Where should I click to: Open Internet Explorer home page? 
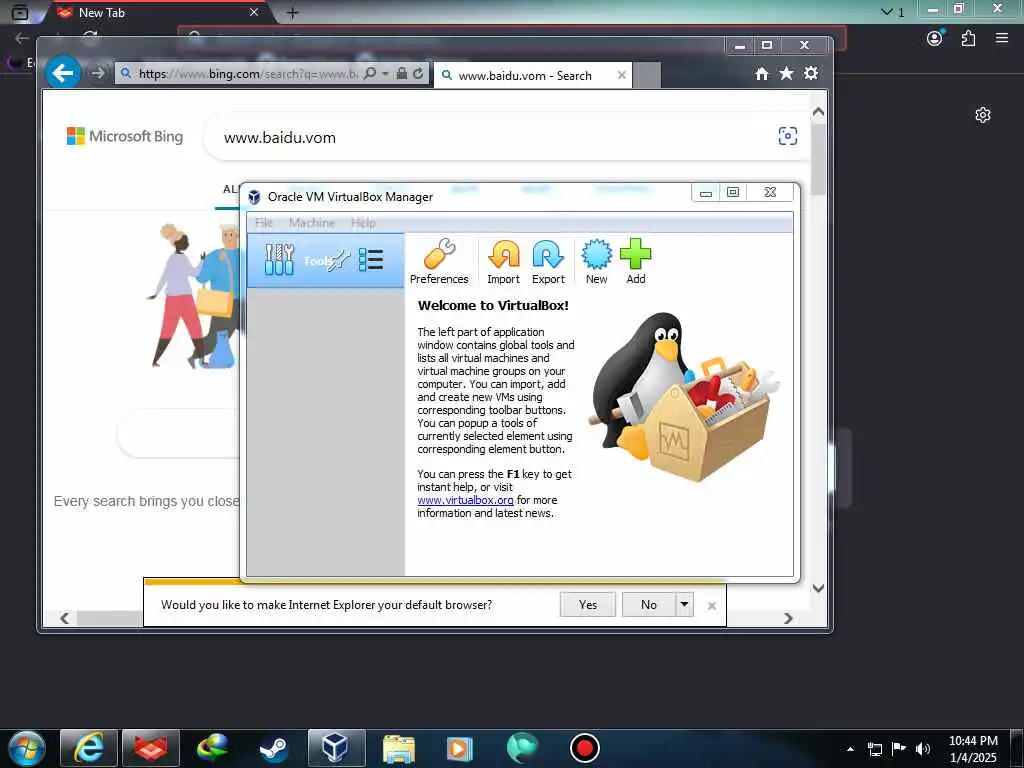[x=761, y=74]
